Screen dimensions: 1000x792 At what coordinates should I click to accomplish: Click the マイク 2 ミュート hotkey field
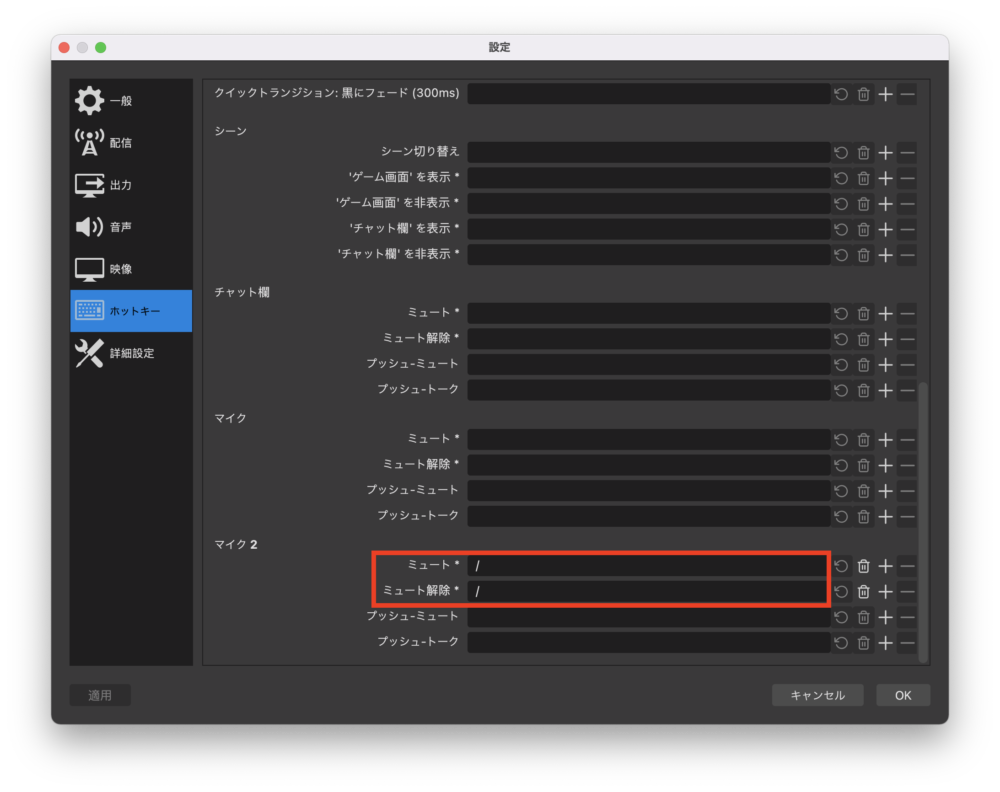point(648,566)
